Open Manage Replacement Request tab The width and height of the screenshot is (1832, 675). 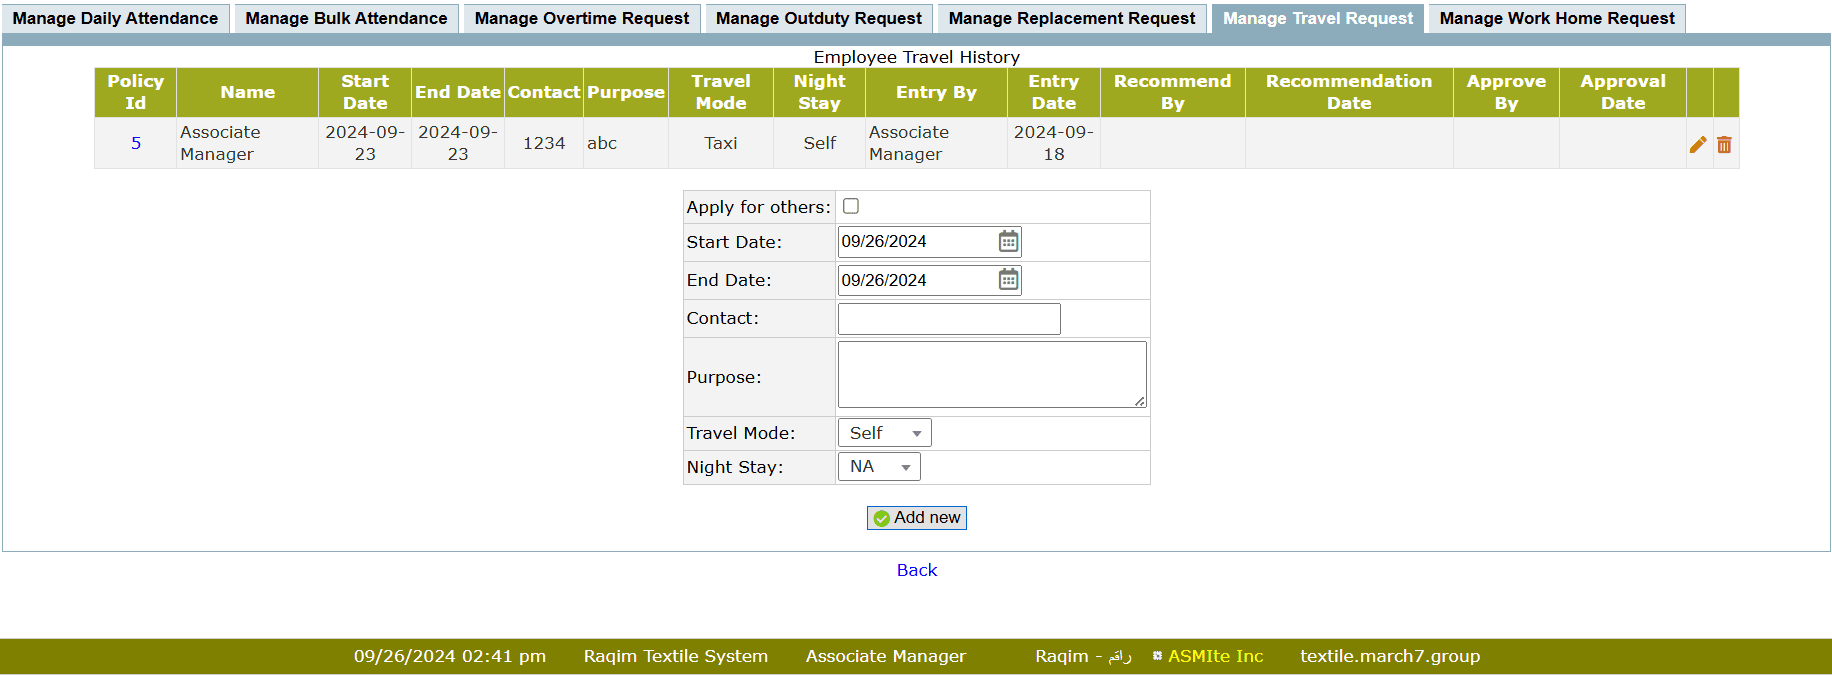[1071, 18]
